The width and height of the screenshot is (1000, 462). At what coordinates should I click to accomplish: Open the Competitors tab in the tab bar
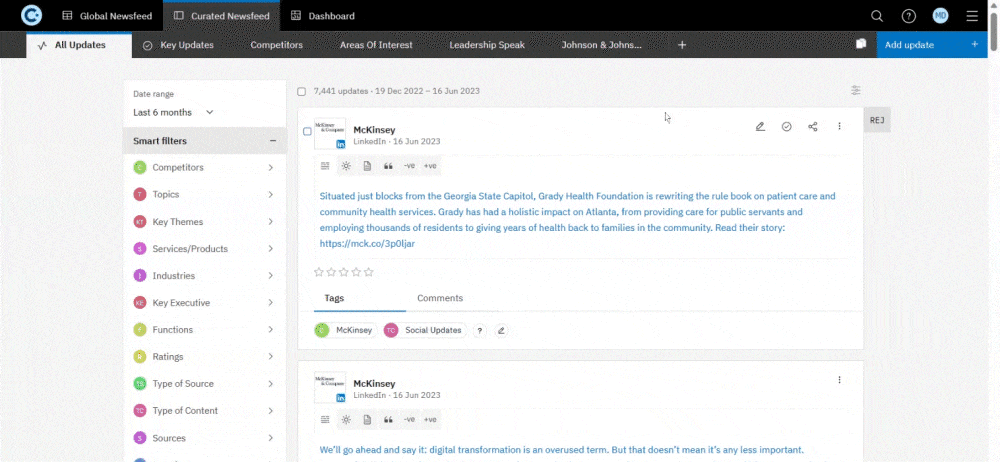click(276, 45)
